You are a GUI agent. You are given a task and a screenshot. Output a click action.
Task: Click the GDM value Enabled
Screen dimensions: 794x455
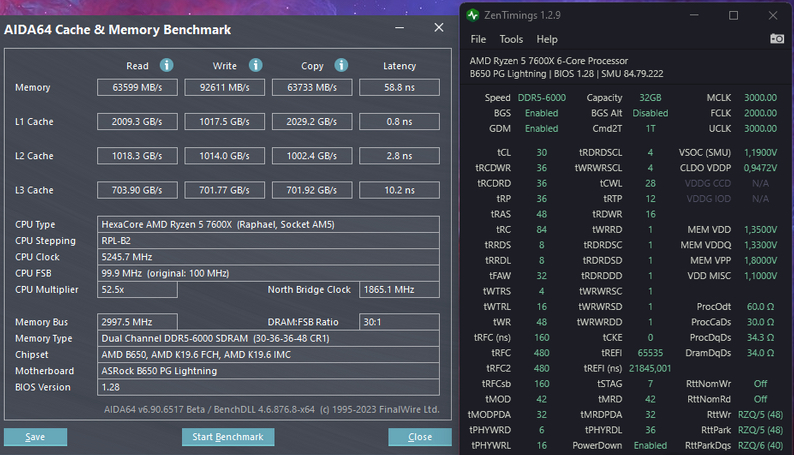click(541, 129)
